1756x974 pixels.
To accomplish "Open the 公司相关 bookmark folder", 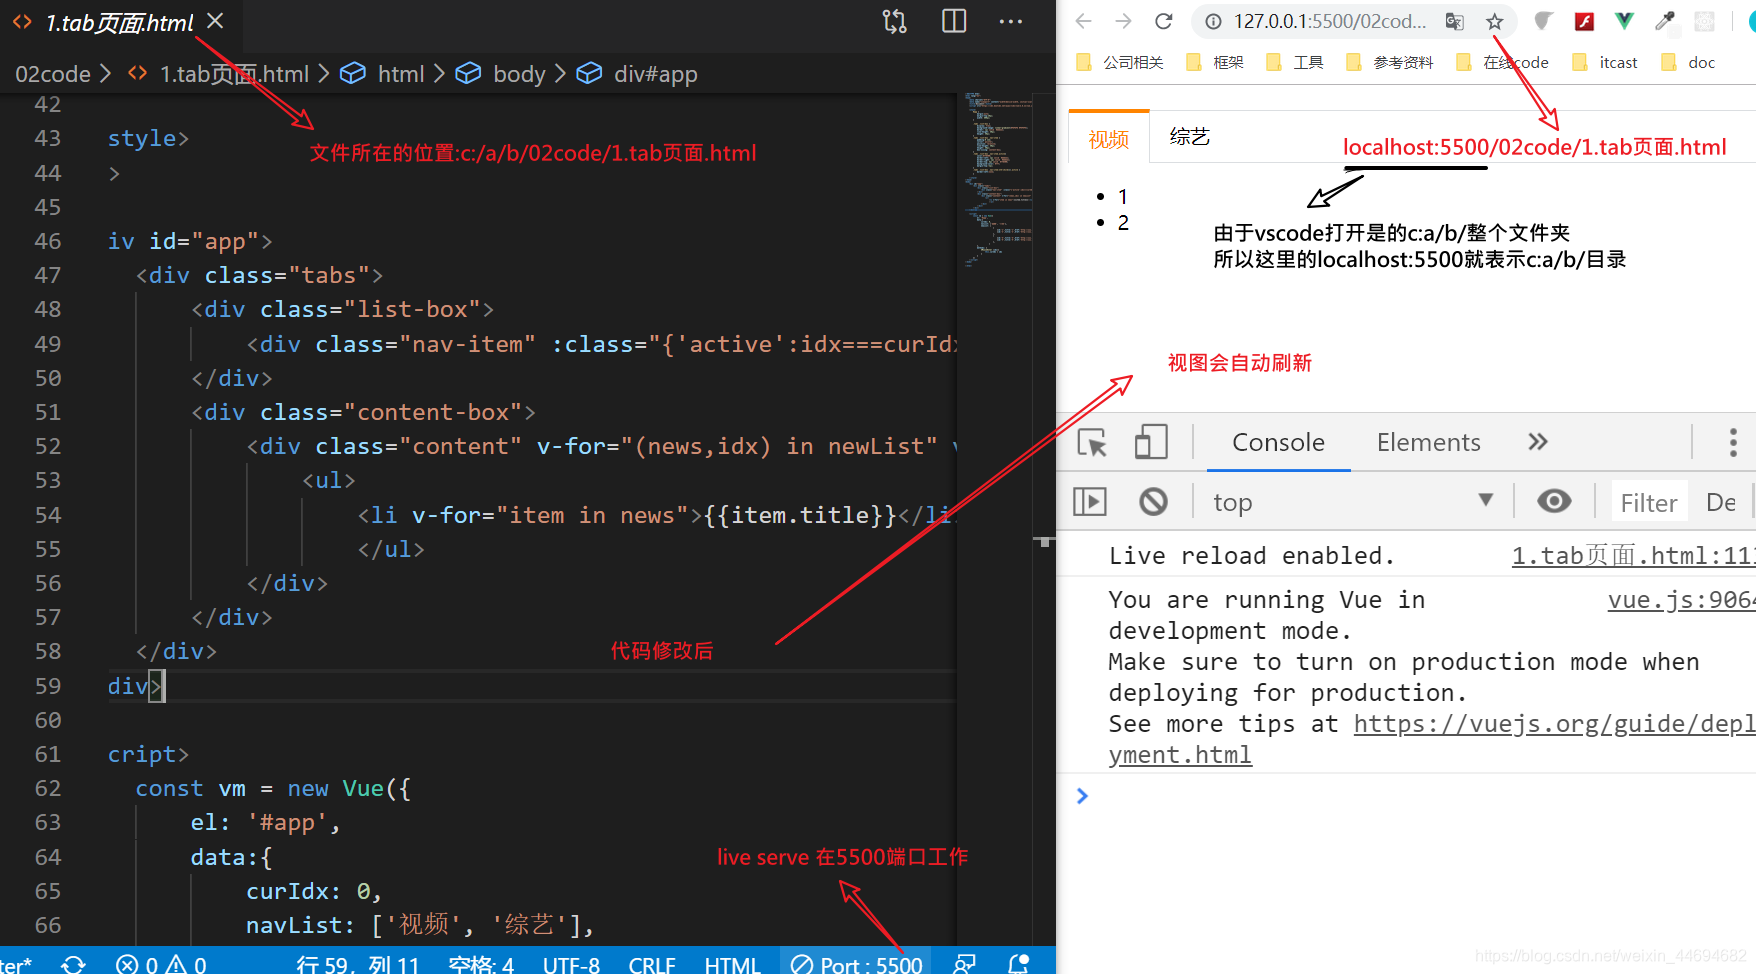I will pyautogui.click(x=1119, y=62).
